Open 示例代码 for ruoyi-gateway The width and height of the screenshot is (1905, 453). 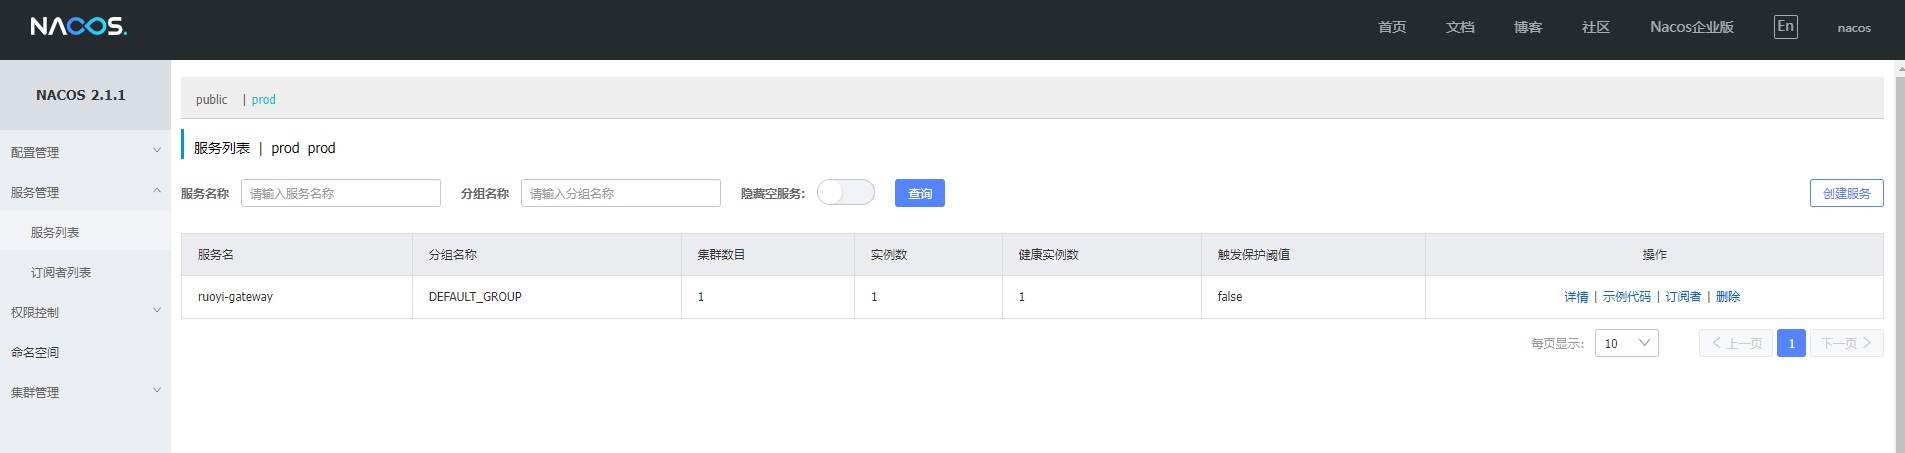pos(1627,297)
